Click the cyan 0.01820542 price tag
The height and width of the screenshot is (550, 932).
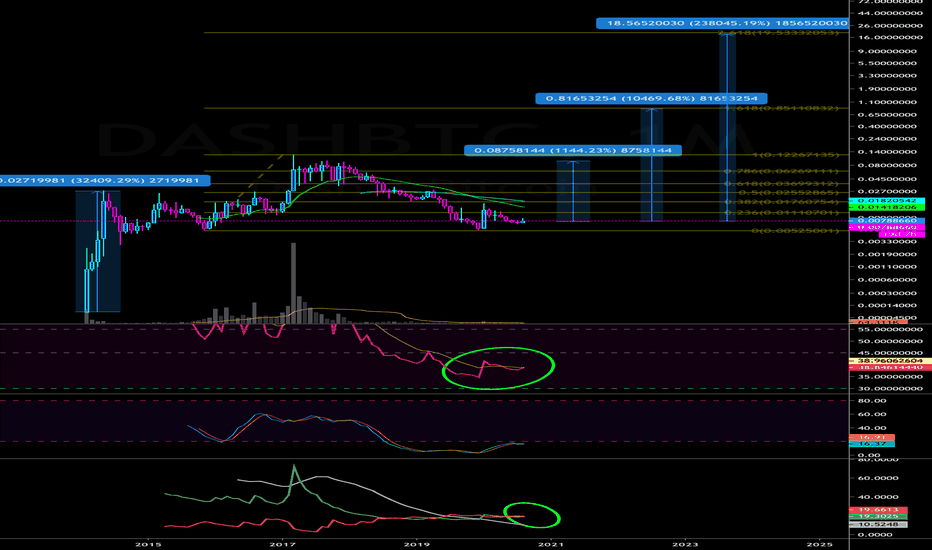[x=887, y=201]
